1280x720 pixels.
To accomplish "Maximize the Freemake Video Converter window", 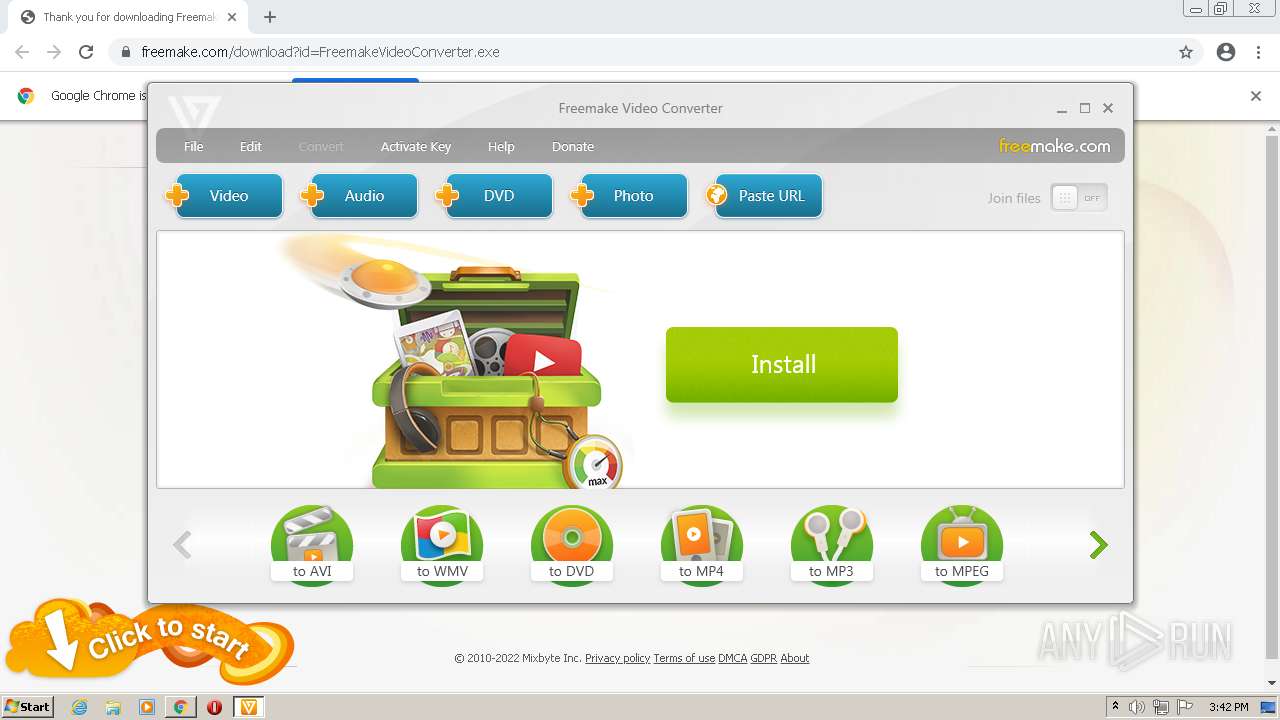I will tap(1085, 108).
